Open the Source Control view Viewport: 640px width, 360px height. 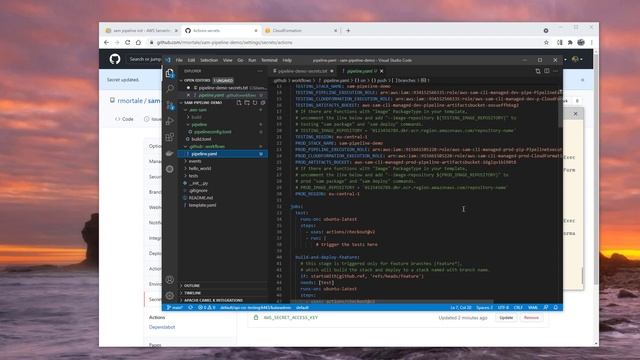click(170, 105)
